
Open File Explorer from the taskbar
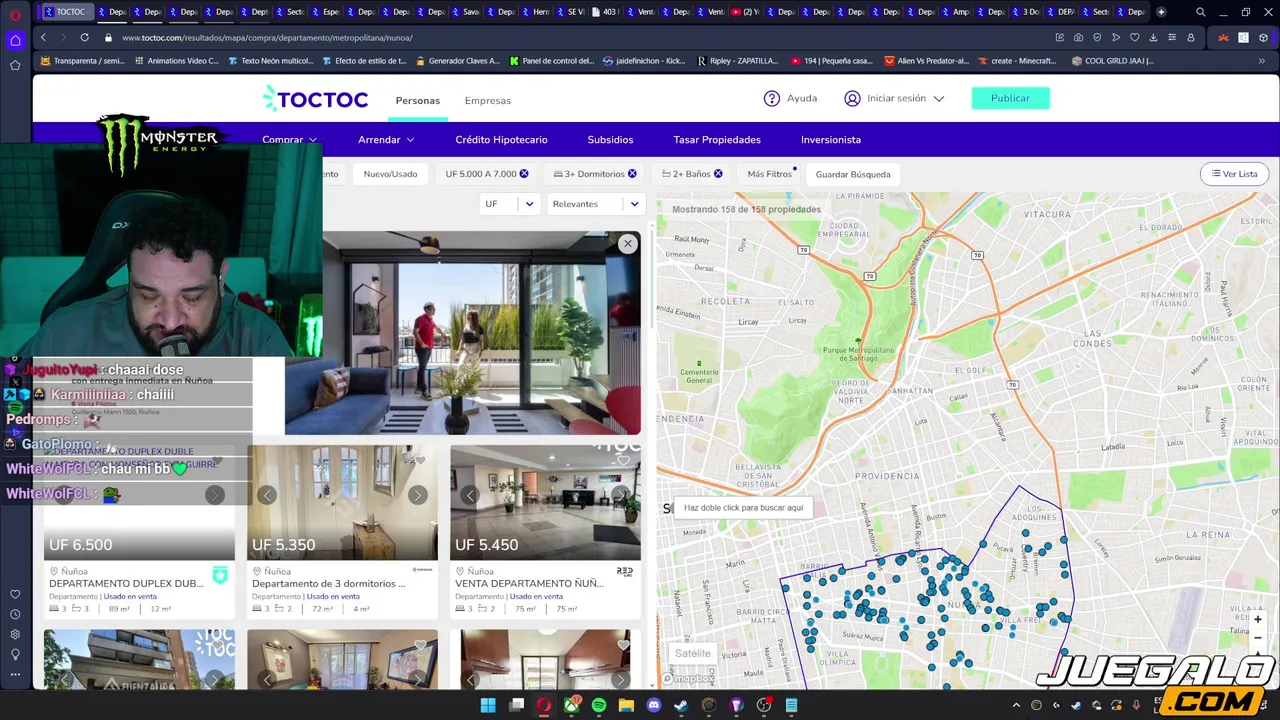[x=626, y=706]
